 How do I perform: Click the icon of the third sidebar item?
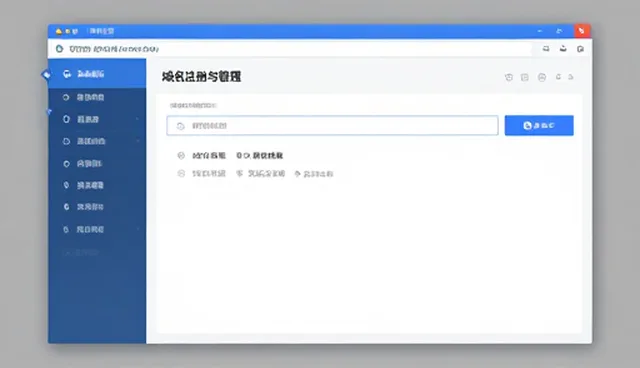tap(66, 119)
